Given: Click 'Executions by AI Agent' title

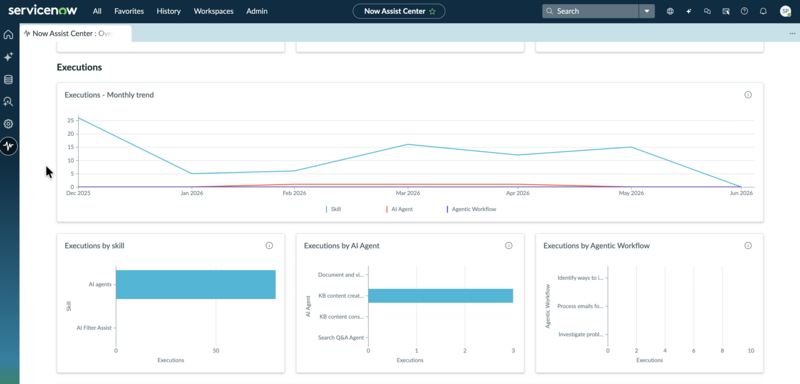Looking at the screenshot, I should tap(342, 246).
